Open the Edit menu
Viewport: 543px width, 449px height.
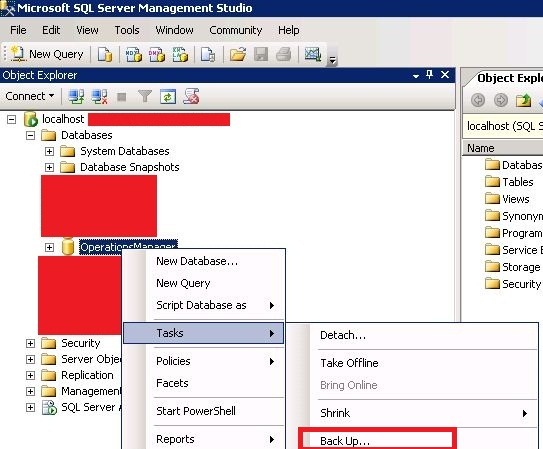click(51, 30)
